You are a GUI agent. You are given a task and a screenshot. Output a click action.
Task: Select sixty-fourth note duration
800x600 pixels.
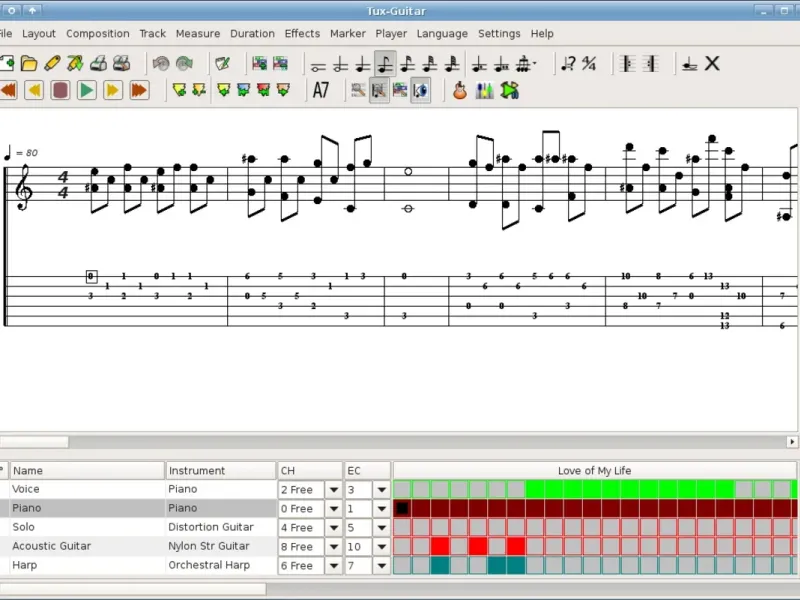pyautogui.click(x=452, y=65)
